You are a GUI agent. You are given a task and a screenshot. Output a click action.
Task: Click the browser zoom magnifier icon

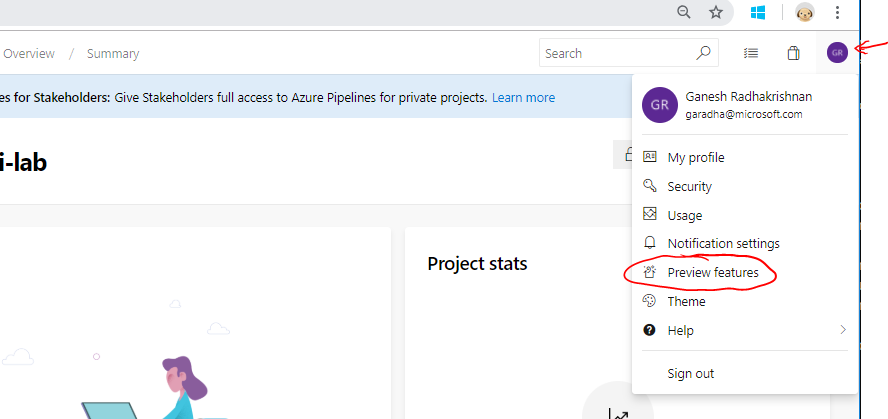coord(684,12)
